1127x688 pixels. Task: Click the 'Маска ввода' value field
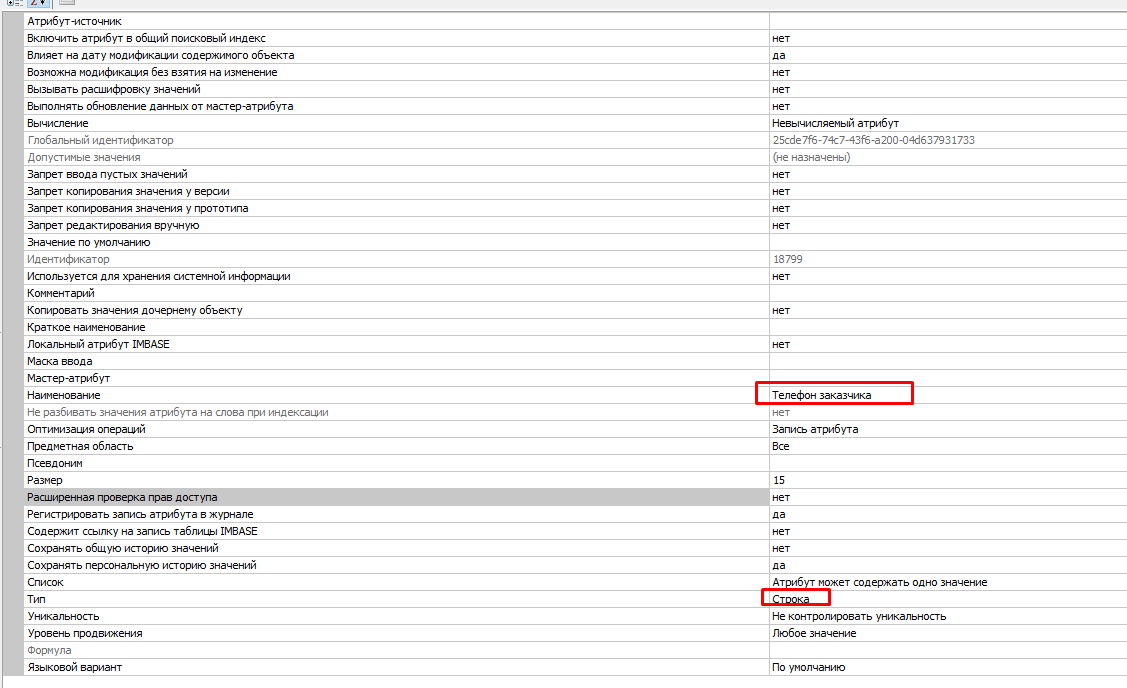tap(948, 362)
